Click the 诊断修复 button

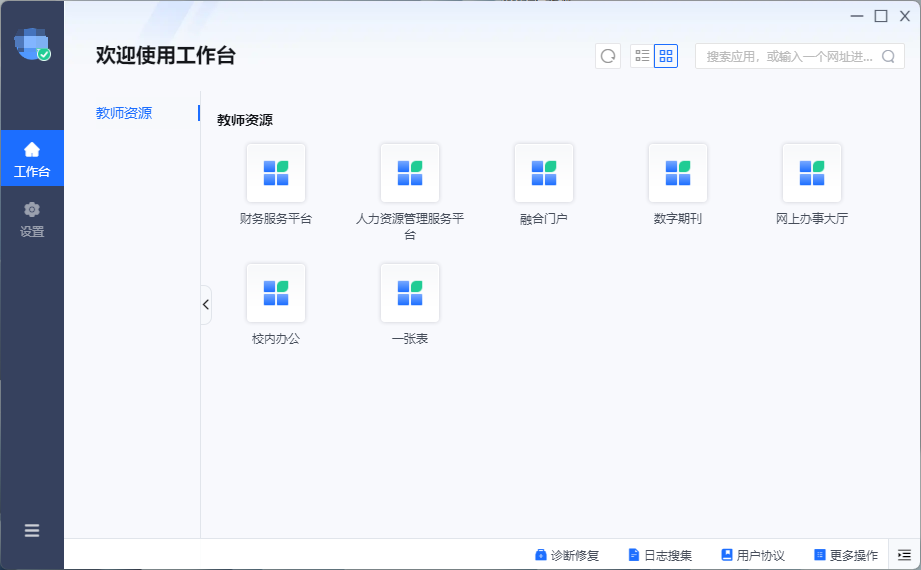tap(567, 555)
